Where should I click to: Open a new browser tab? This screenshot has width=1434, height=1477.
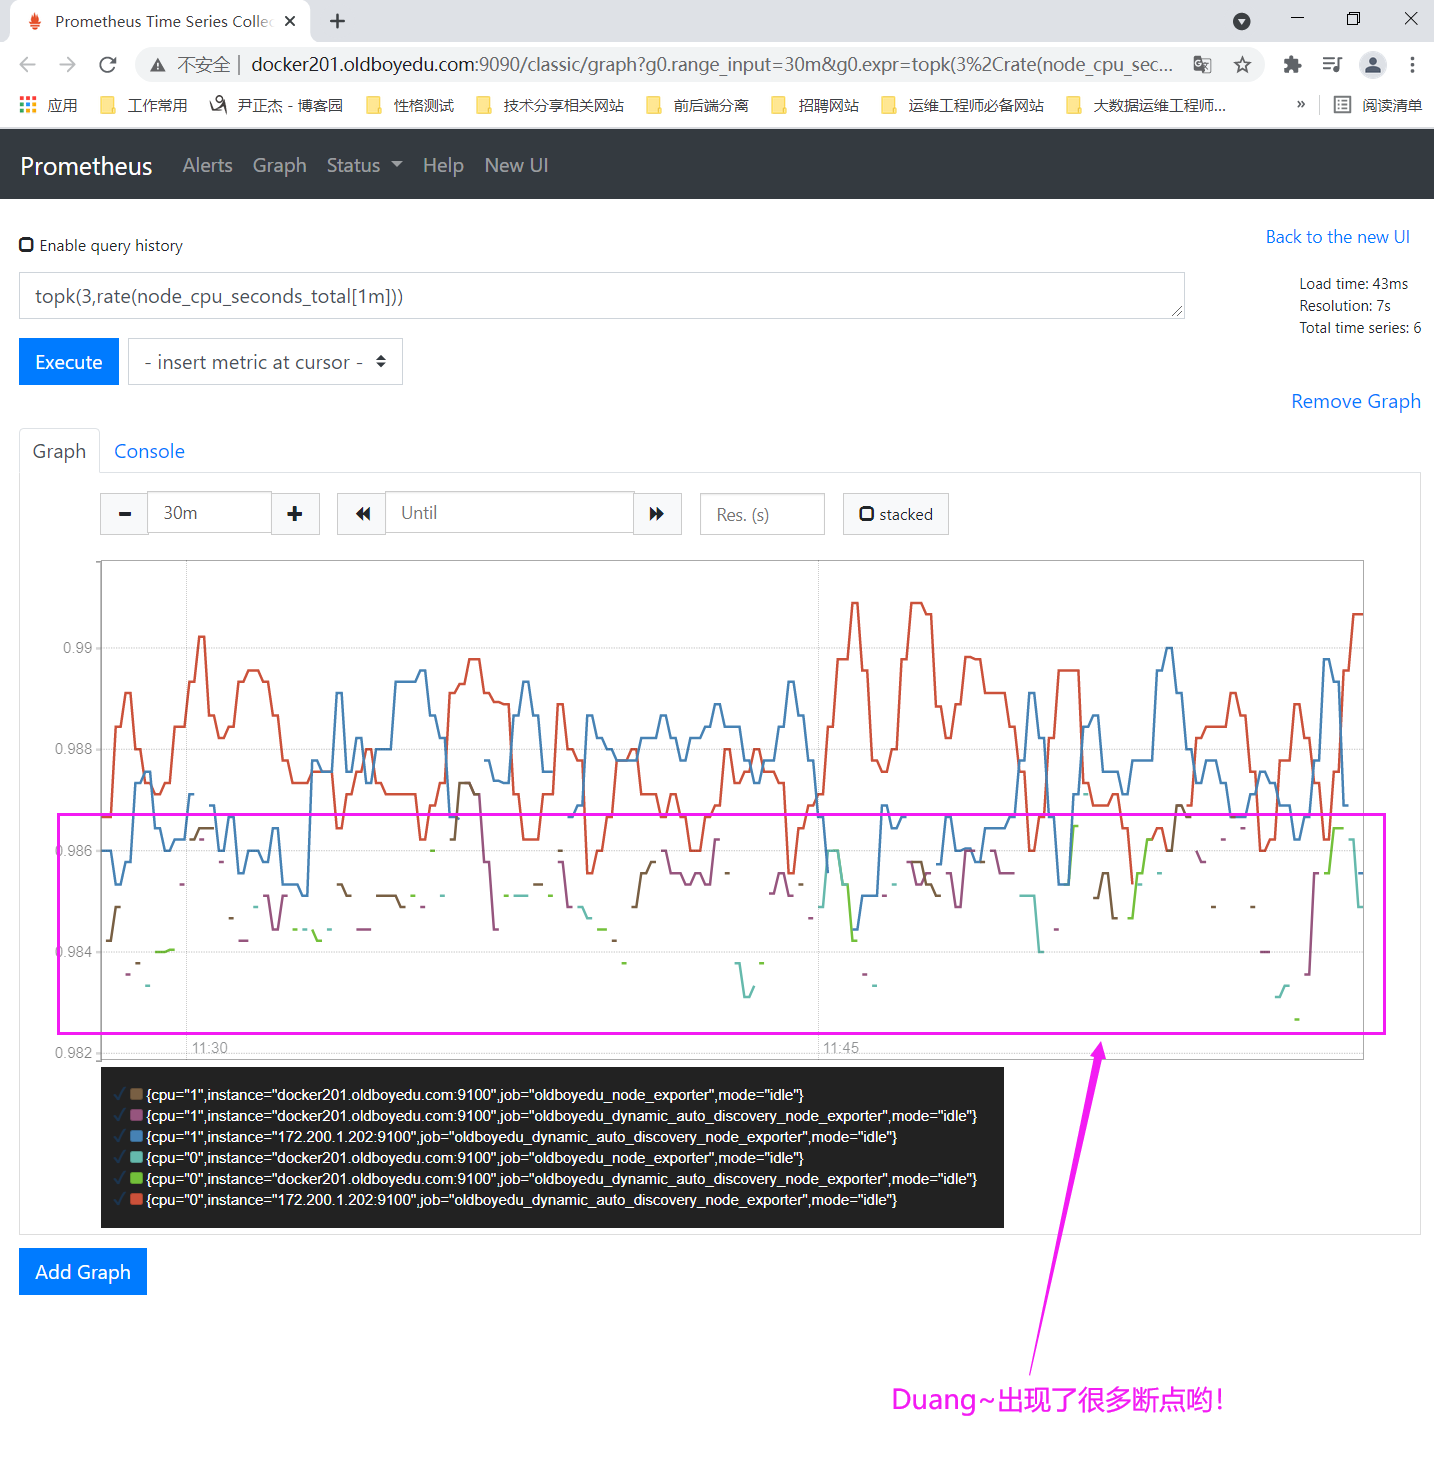(x=338, y=21)
